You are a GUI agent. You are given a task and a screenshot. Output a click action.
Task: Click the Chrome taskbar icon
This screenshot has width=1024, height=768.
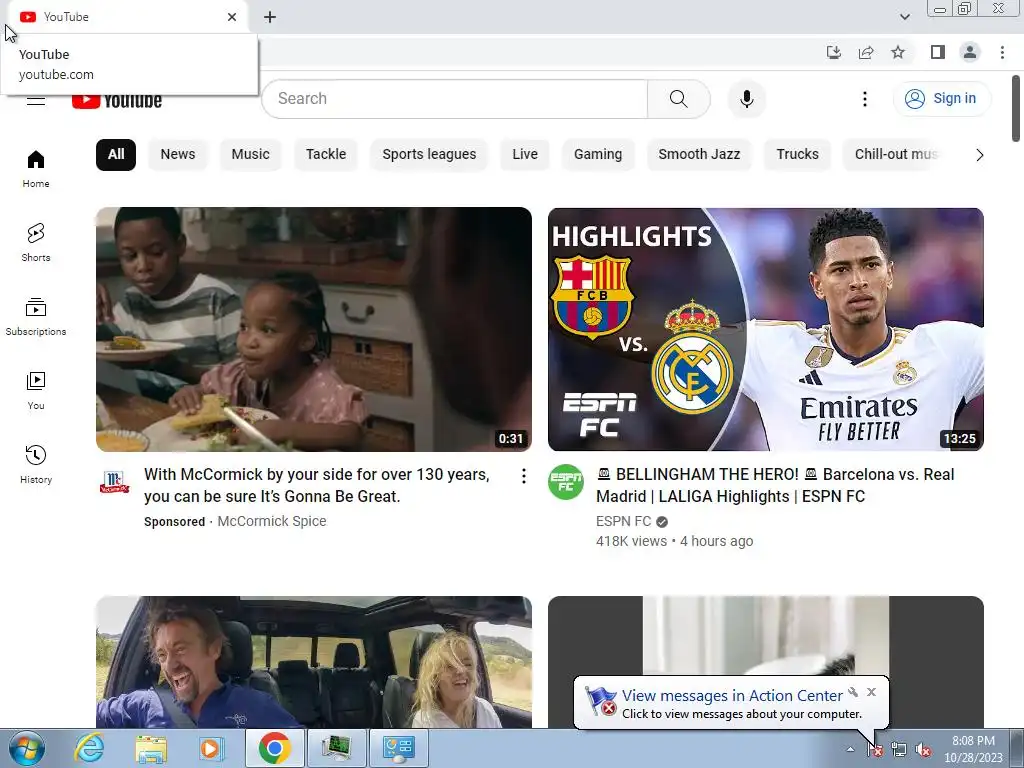click(x=274, y=748)
